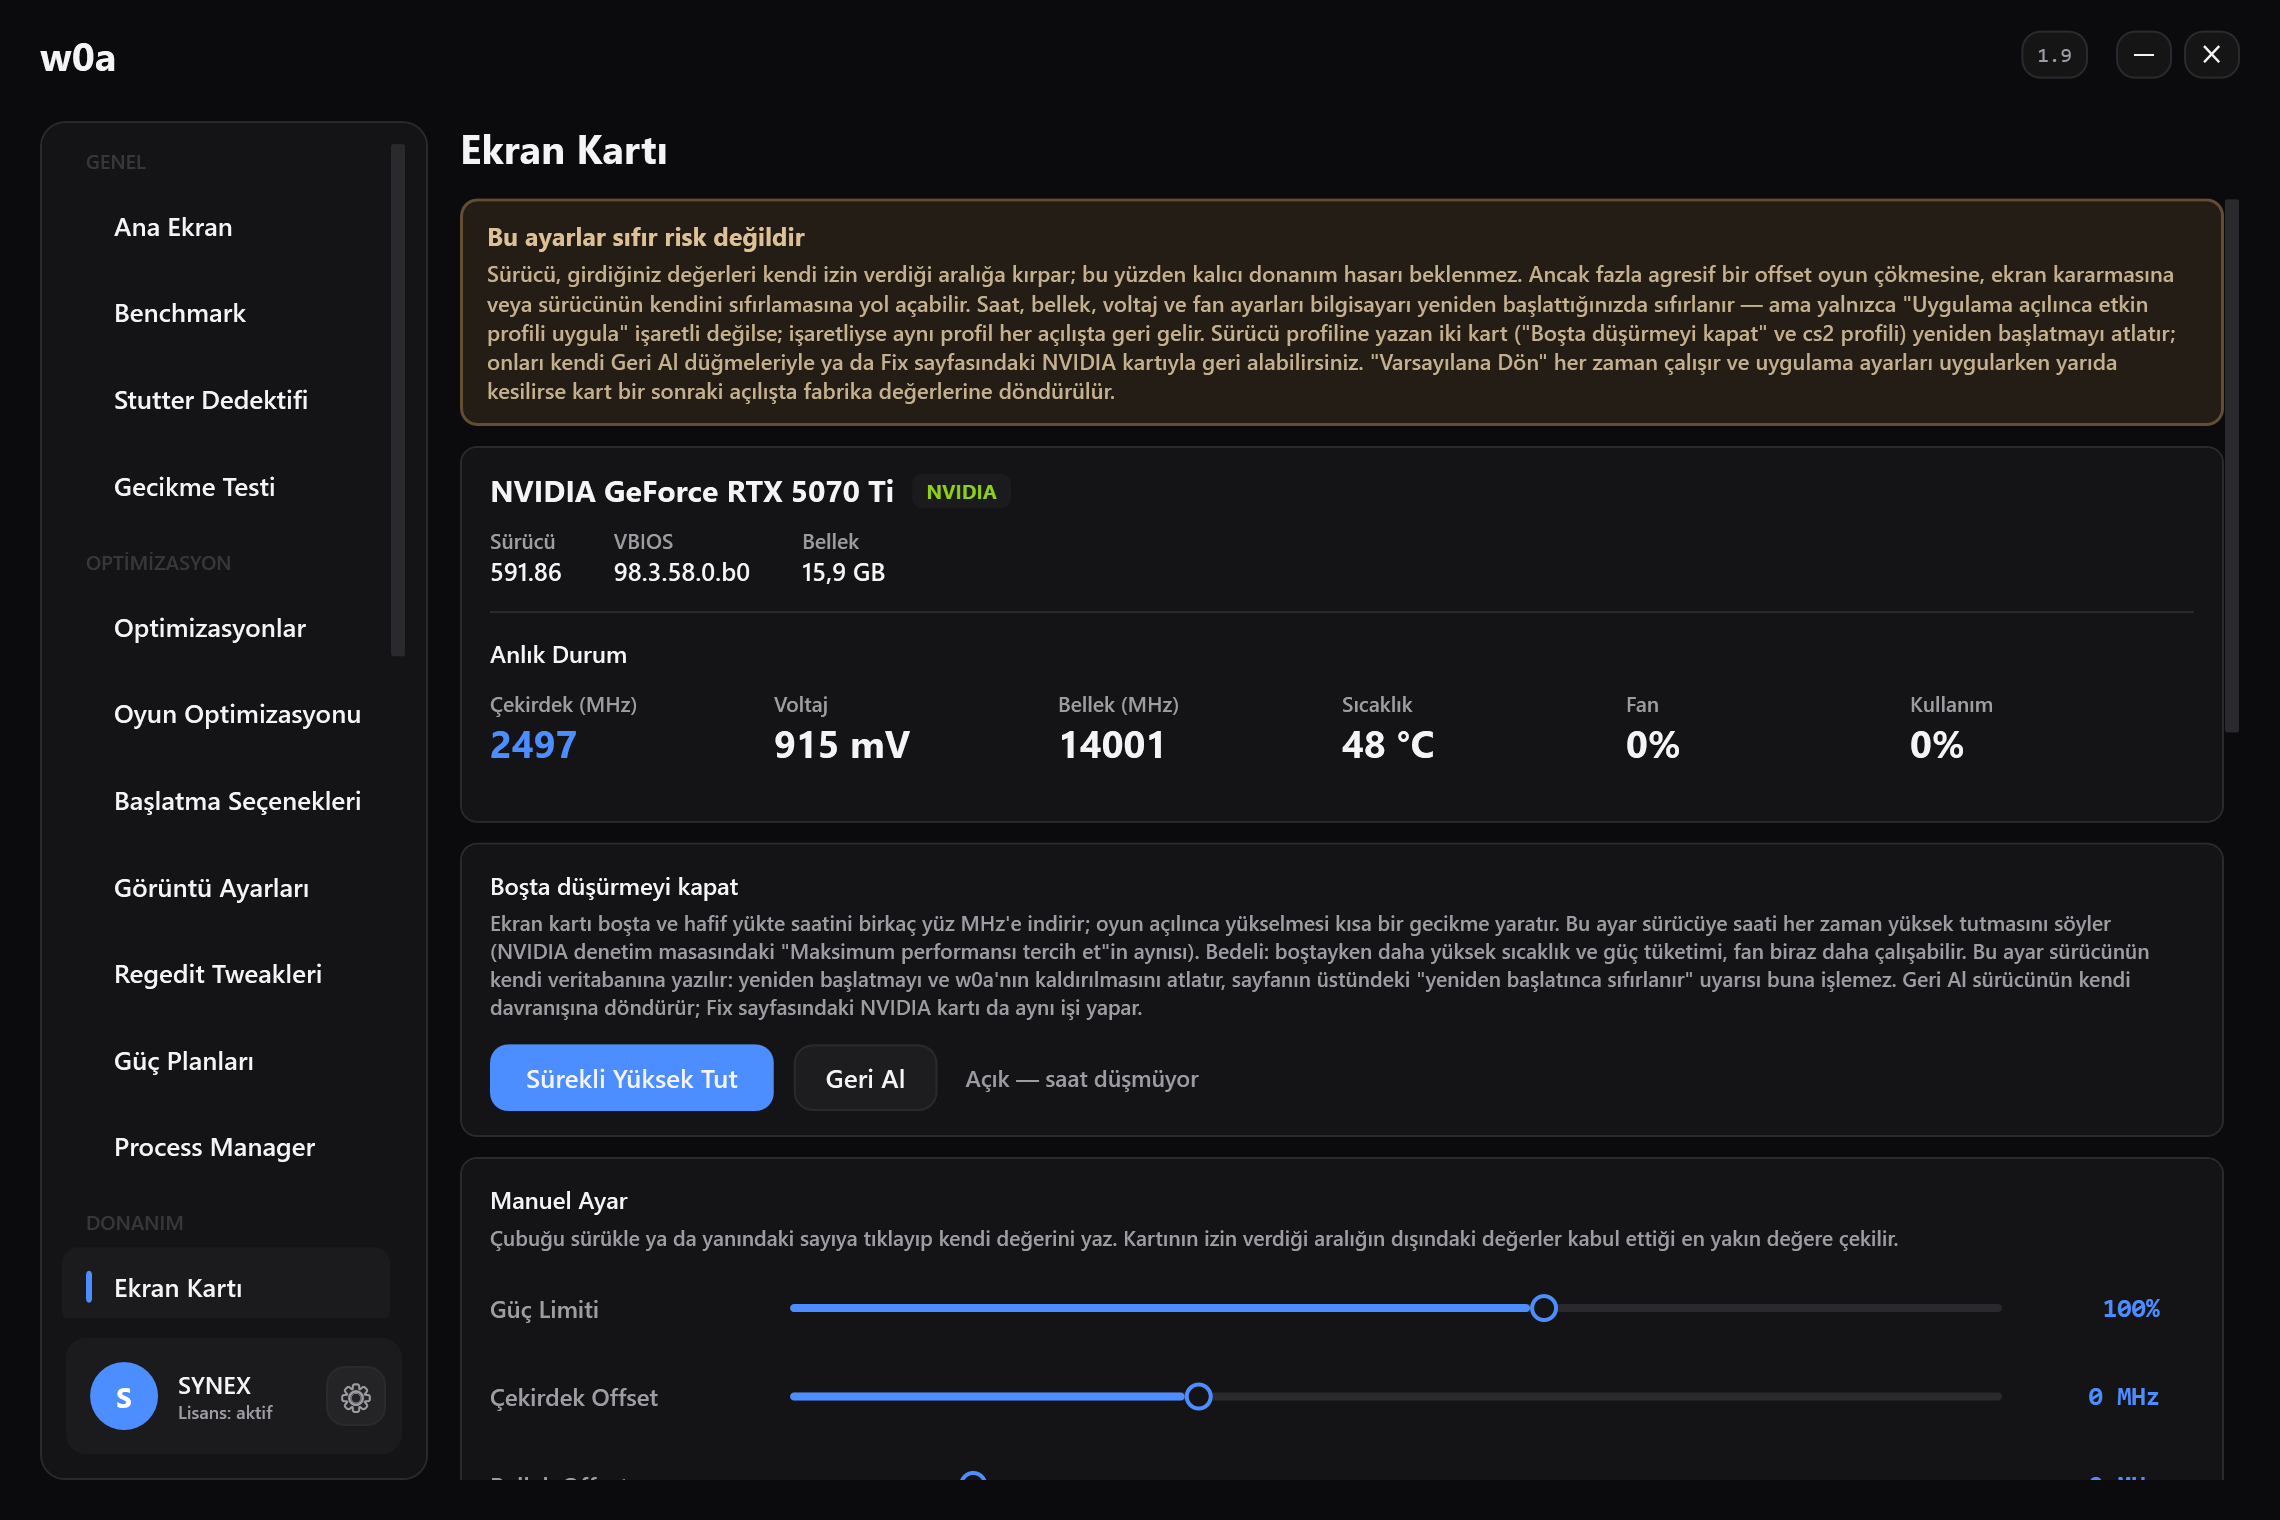The height and width of the screenshot is (1520, 2280).
Task: Click the 'Bu ayarlar sıfır risk değildir' warning title
Action: coord(645,237)
